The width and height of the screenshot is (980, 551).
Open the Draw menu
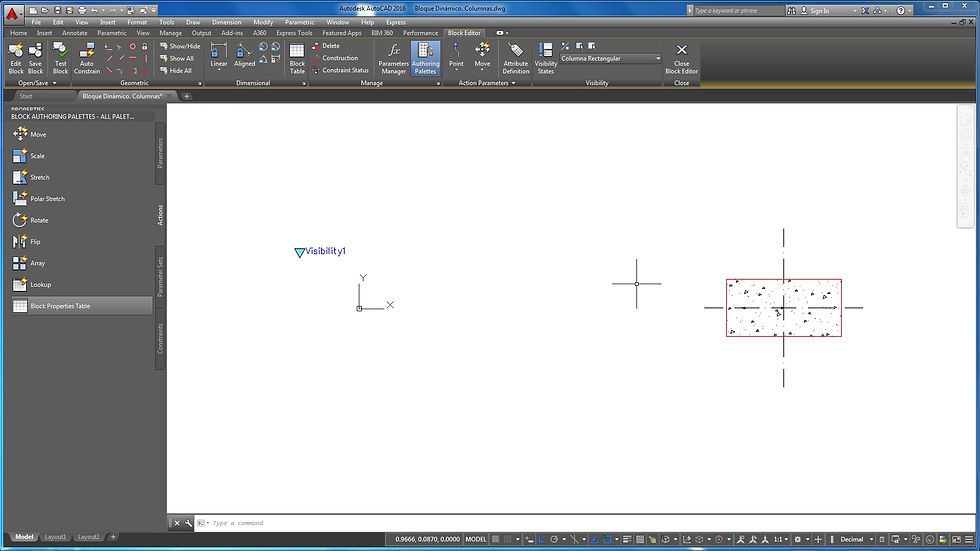(x=192, y=22)
